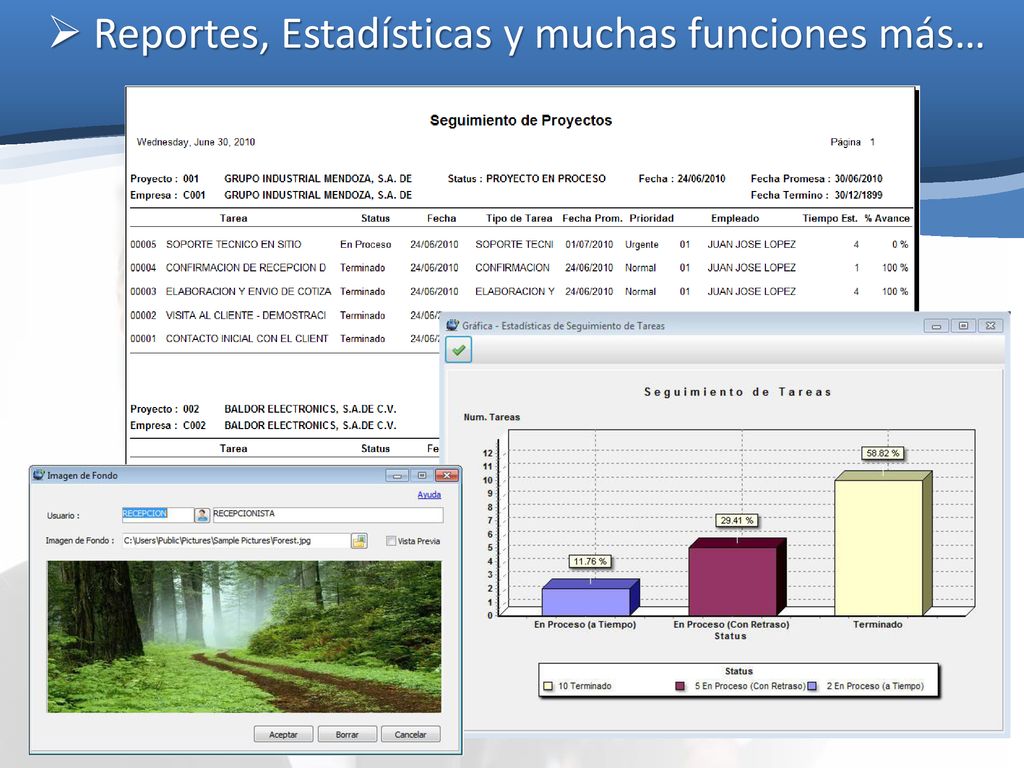The image size is (1024, 768).
Task: Click the Fecha Promesa 30/06/2010 value
Action: 858,178
